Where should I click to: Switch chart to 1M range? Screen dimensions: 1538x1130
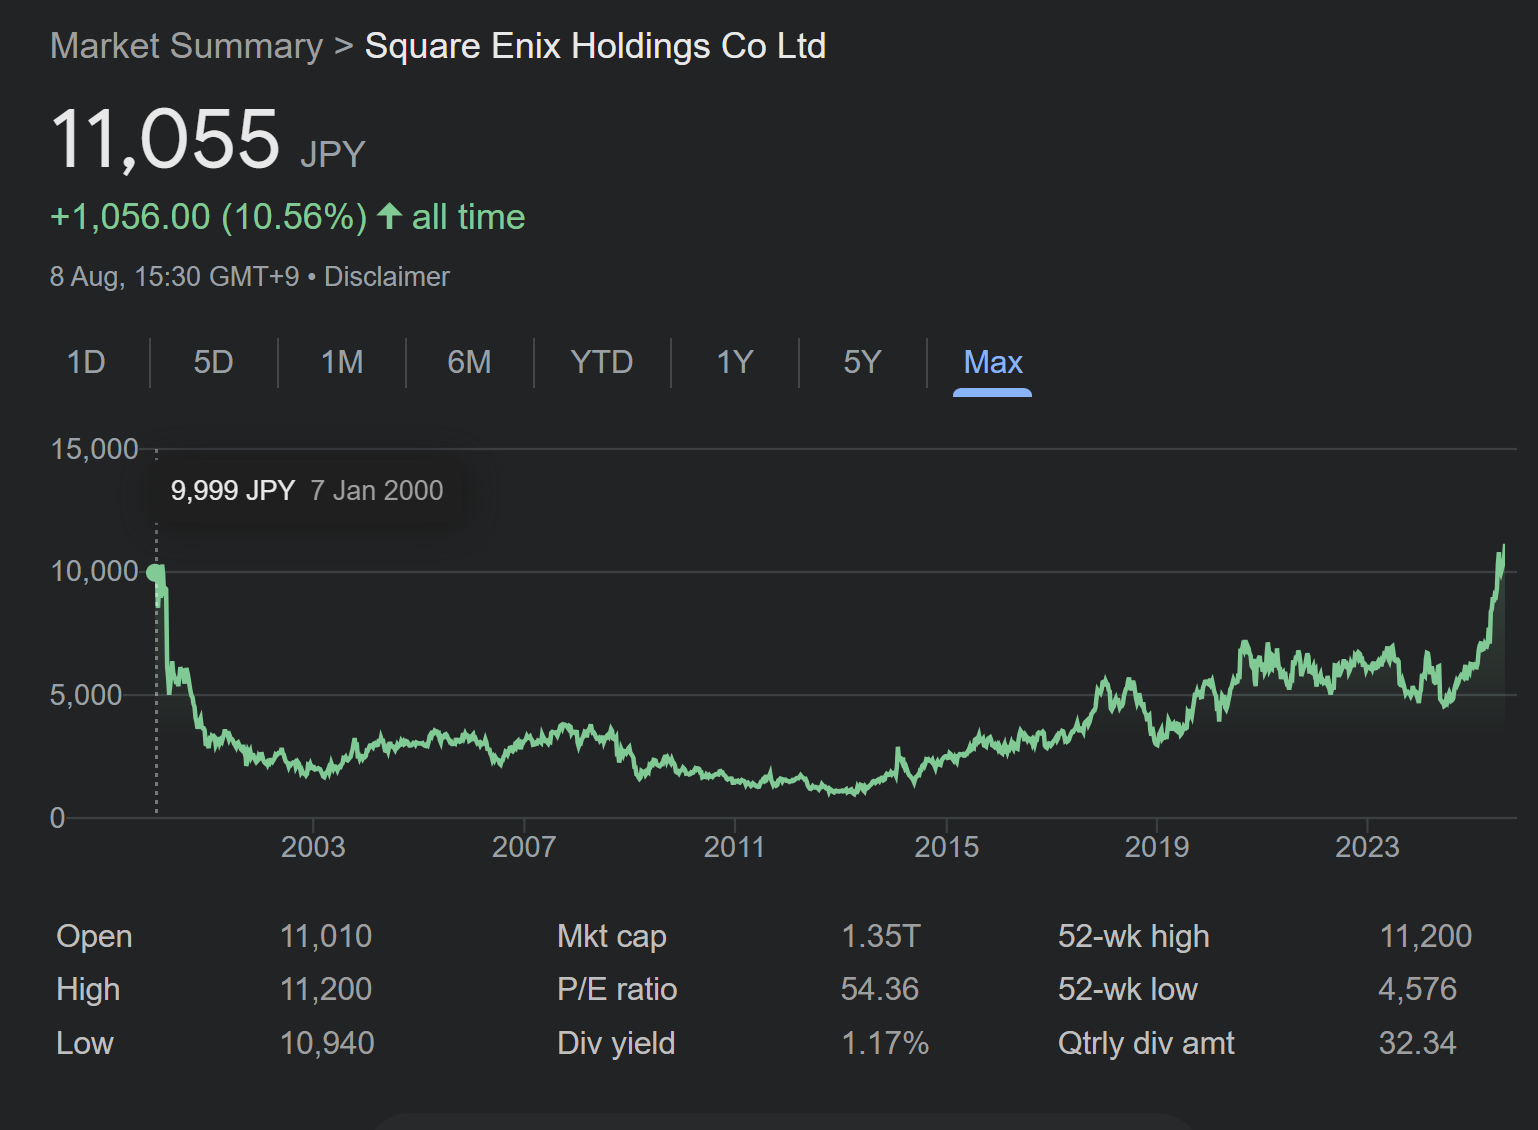(342, 362)
